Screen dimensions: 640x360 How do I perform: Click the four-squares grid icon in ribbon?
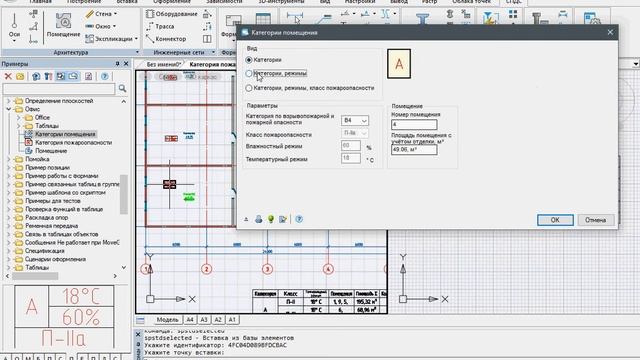click(x=513, y=15)
